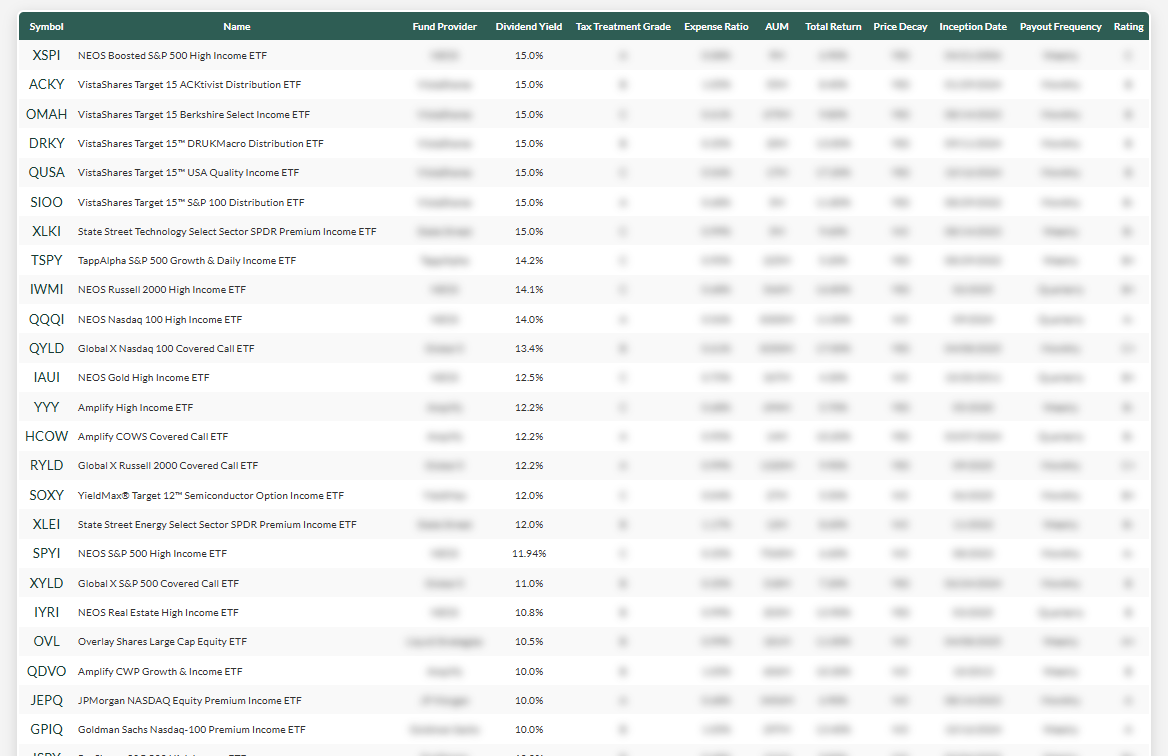The width and height of the screenshot is (1168, 756).
Task: Select the DRKY symbol
Action: (x=46, y=144)
